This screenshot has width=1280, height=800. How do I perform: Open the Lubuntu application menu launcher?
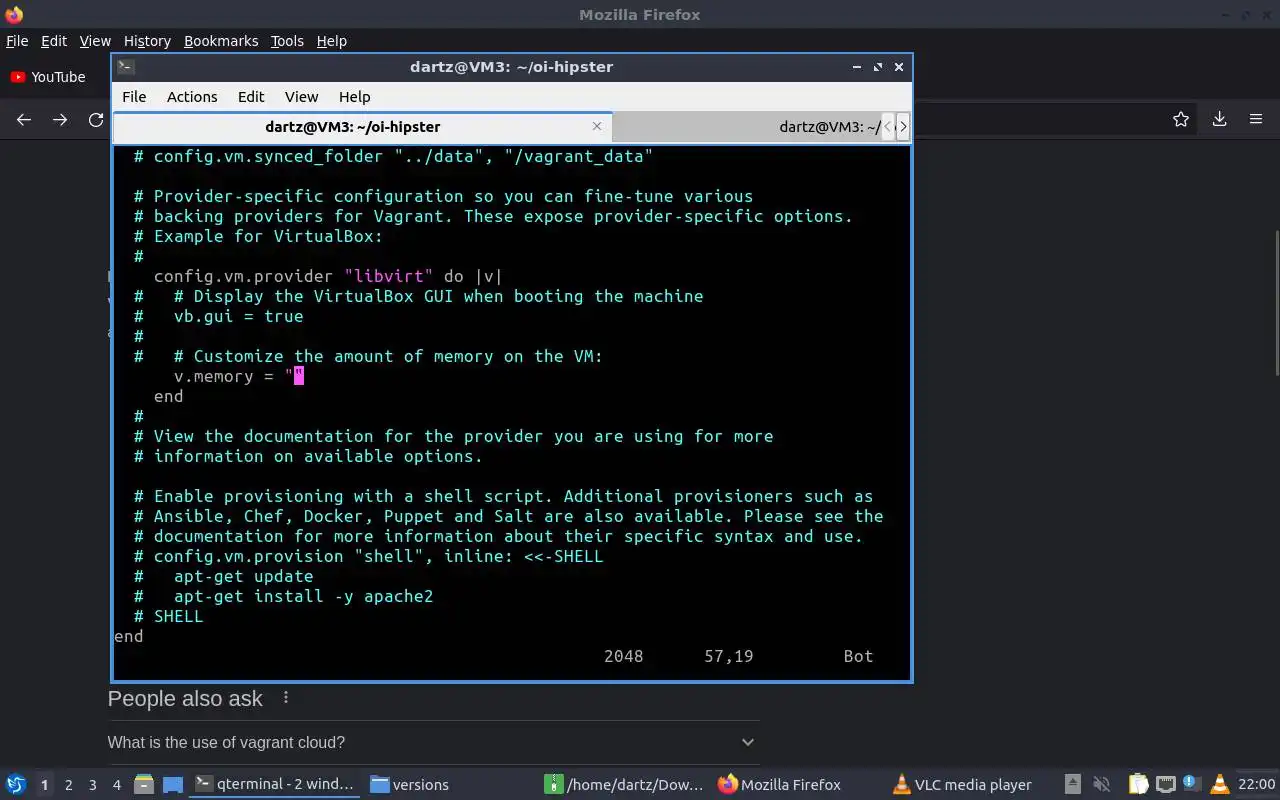(16, 784)
